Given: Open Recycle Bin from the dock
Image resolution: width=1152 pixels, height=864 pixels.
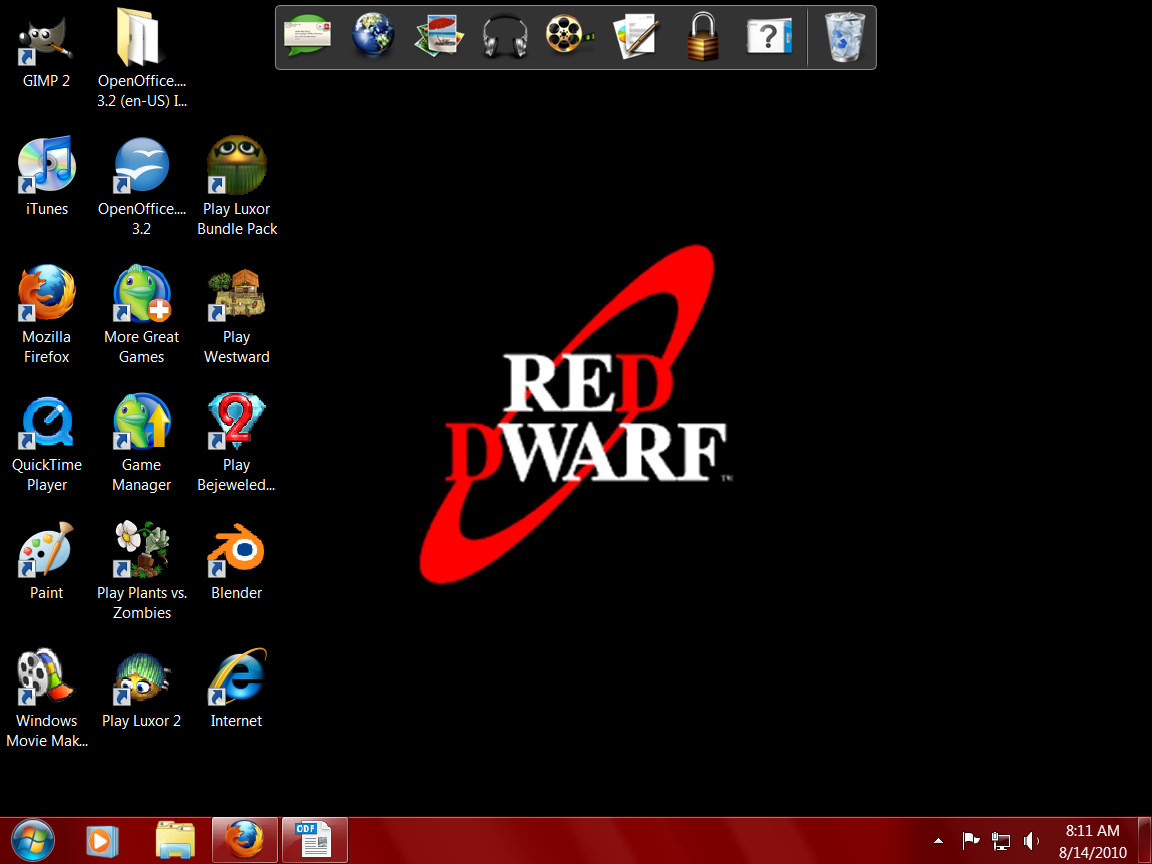Looking at the screenshot, I should (841, 35).
